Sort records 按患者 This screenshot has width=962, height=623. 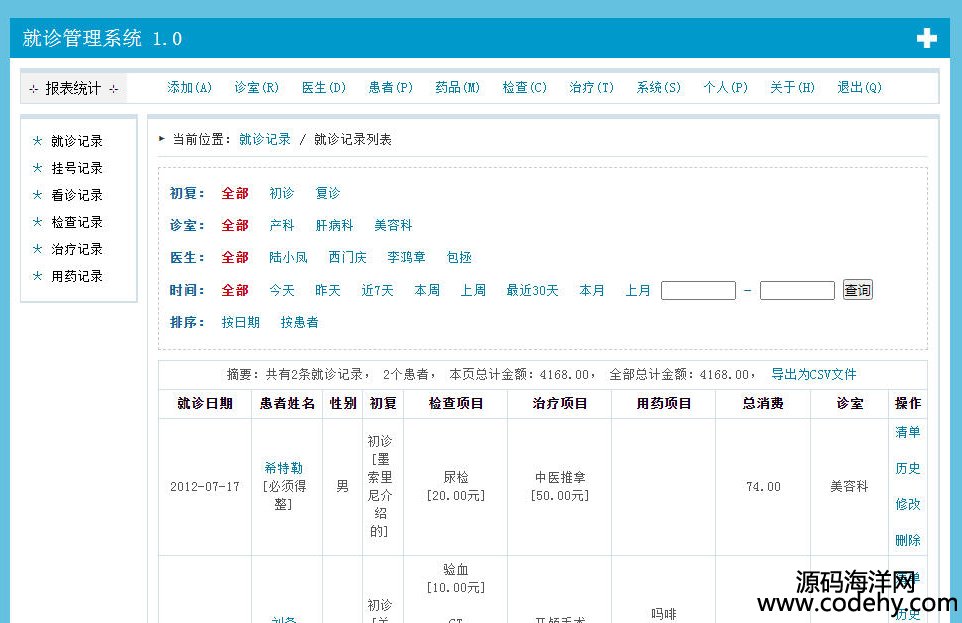click(x=299, y=322)
